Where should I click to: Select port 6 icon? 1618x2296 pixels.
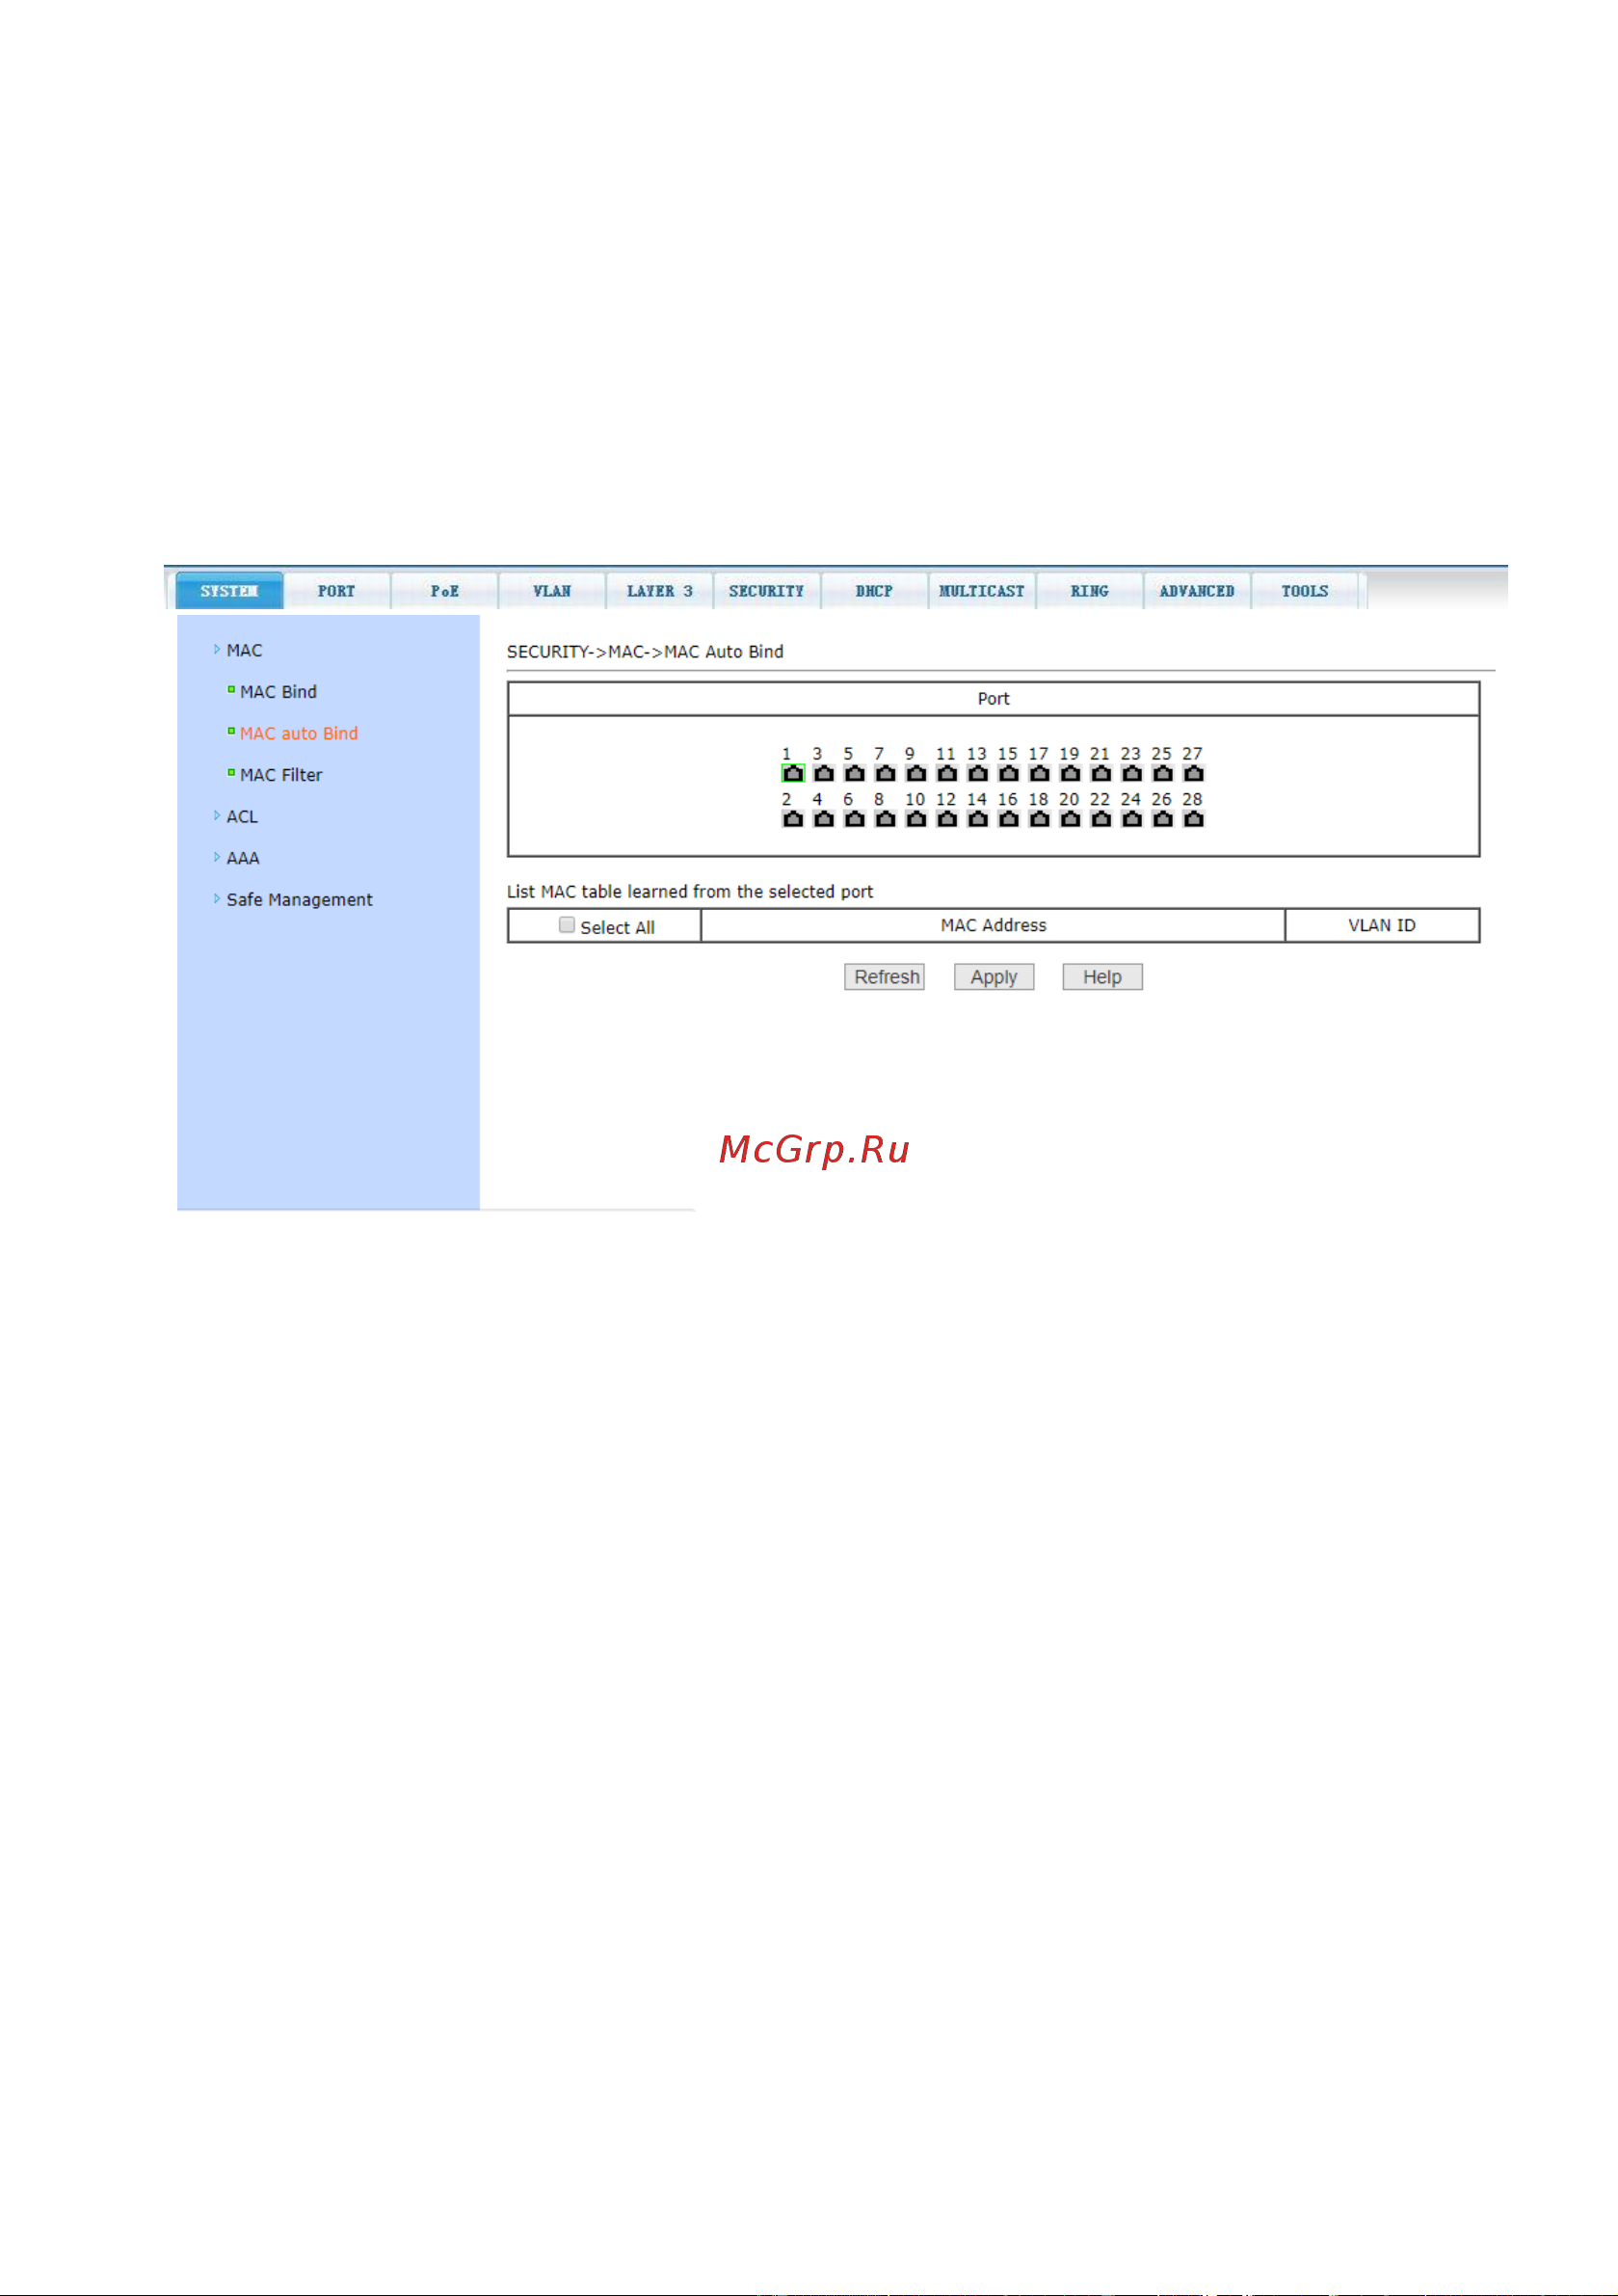point(855,819)
